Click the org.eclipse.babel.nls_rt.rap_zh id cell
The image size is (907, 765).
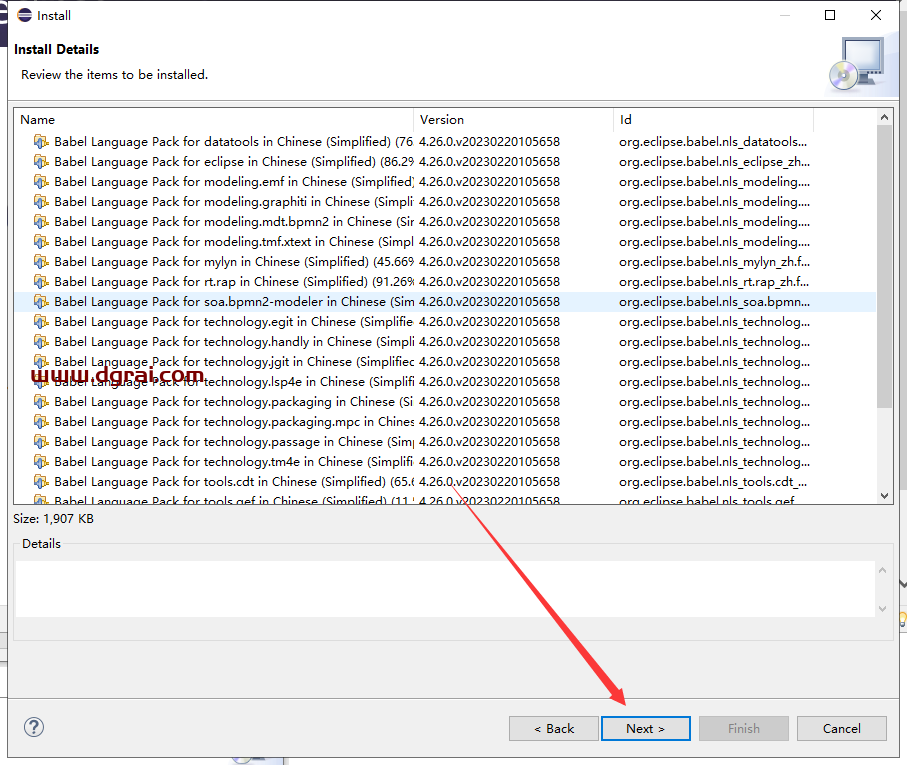[714, 282]
